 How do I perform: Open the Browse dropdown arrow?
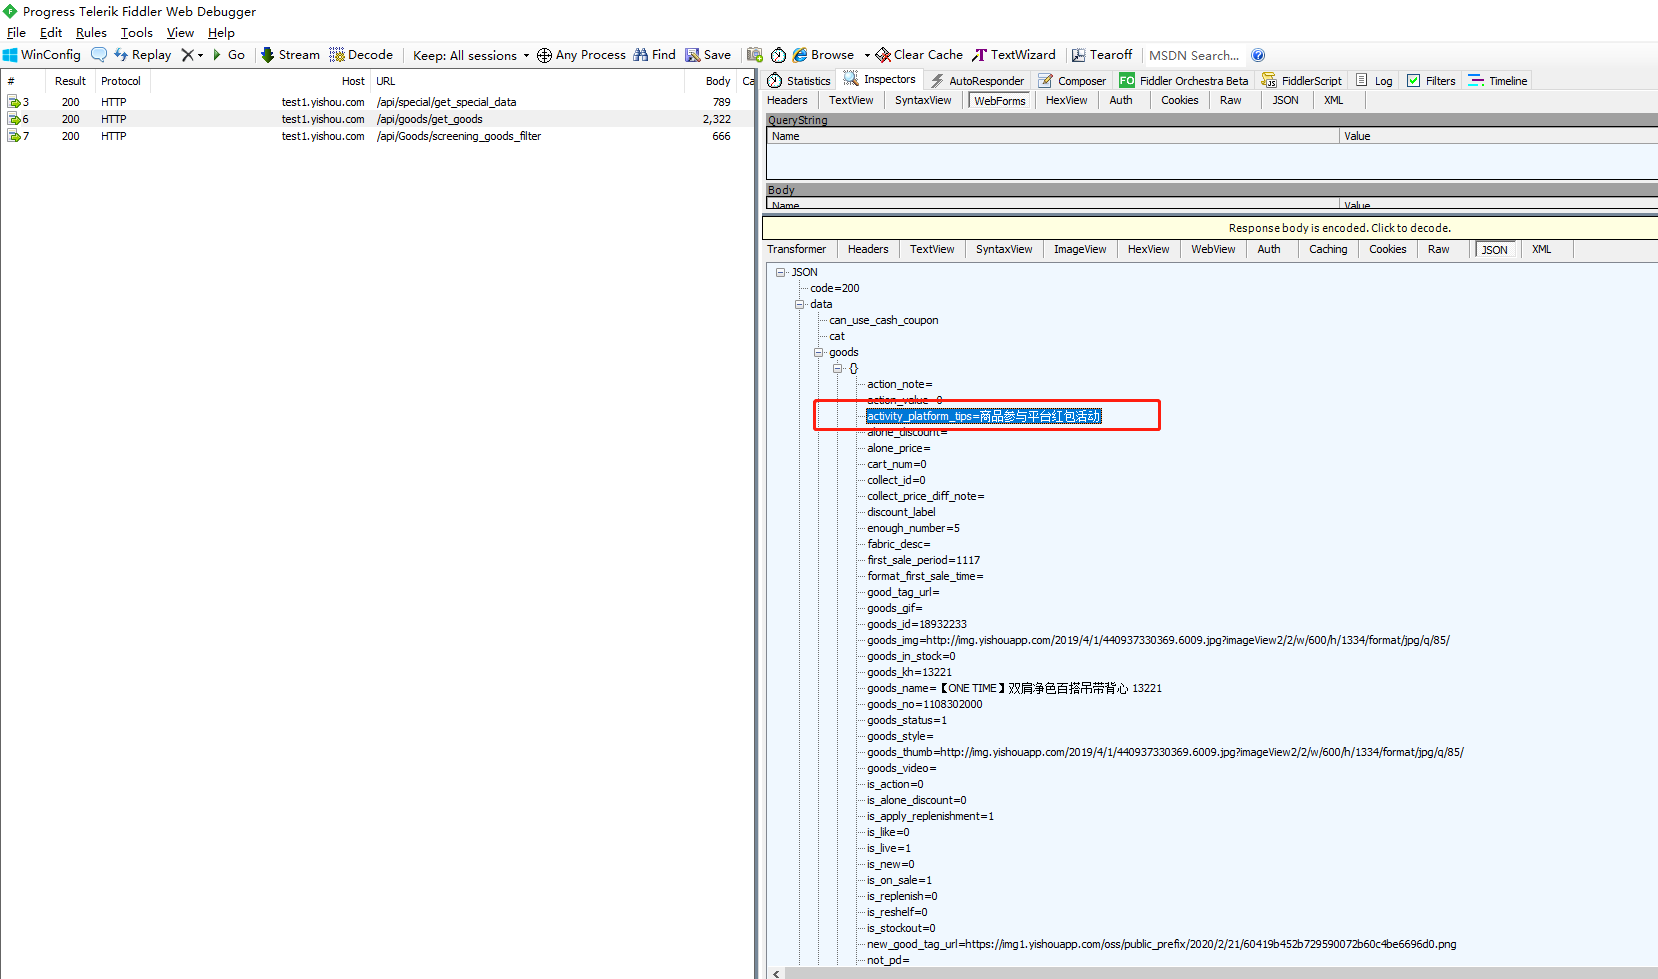tap(867, 55)
